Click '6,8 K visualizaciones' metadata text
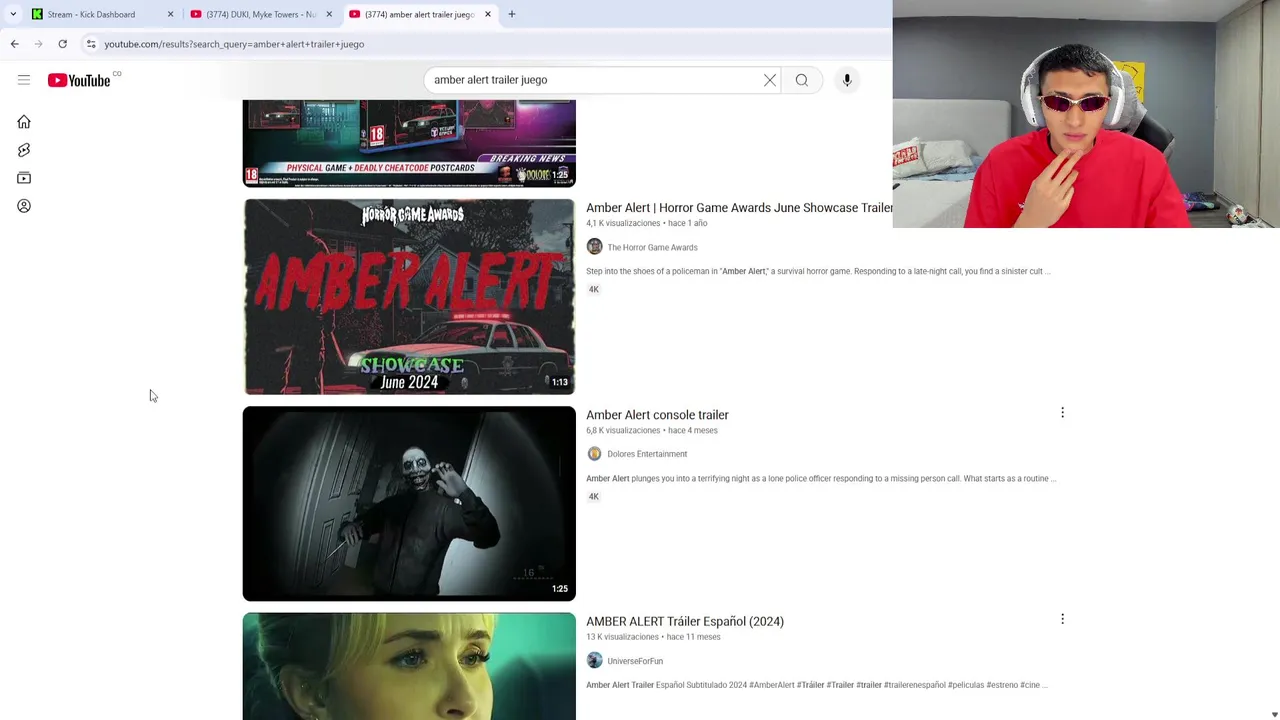Viewport: 1280px width, 720px height. coord(623,430)
